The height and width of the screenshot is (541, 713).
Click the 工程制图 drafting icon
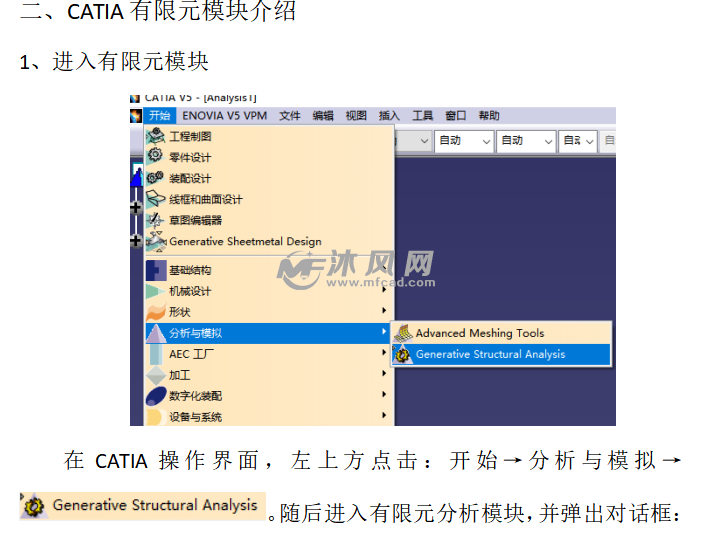click(156, 135)
